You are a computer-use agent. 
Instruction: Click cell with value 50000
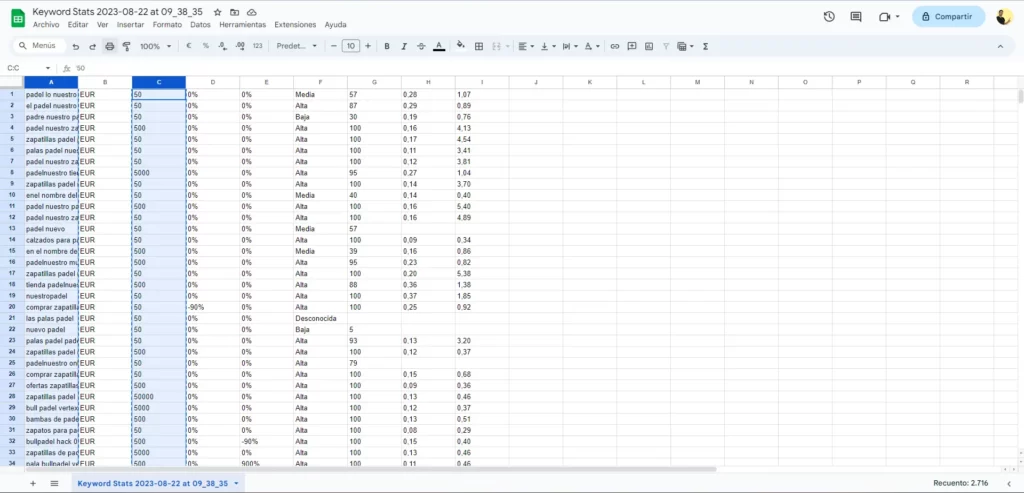coord(159,397)
